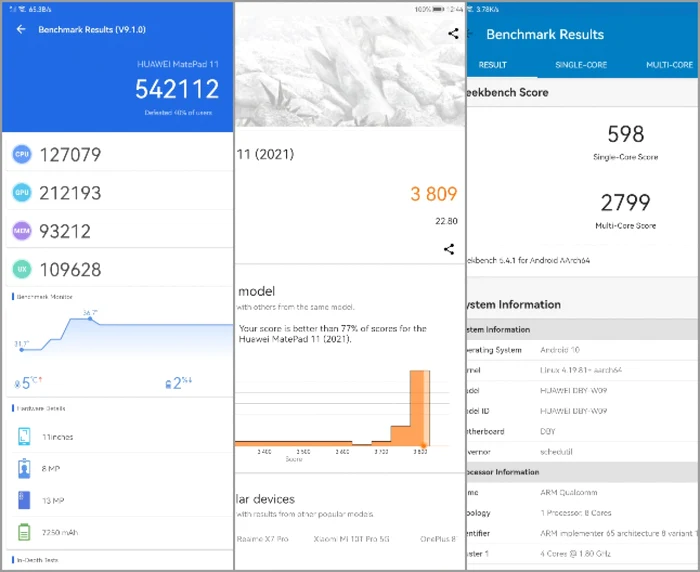Tap the GPU score icon
This screenshot has height=572, width=700.
click(x=21, y=192)
